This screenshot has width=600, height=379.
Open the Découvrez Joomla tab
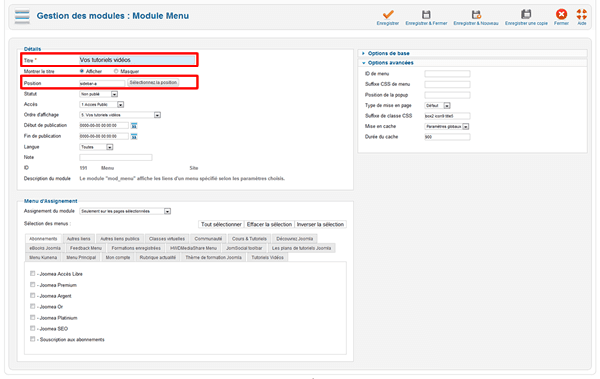(295, 239)
